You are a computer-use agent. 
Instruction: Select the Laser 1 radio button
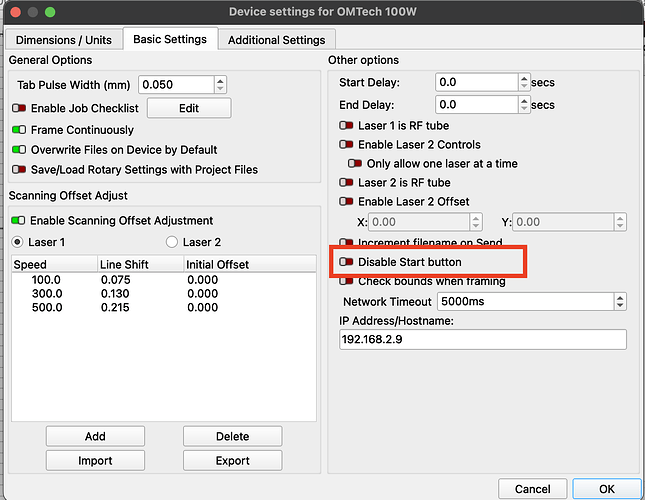17,242
